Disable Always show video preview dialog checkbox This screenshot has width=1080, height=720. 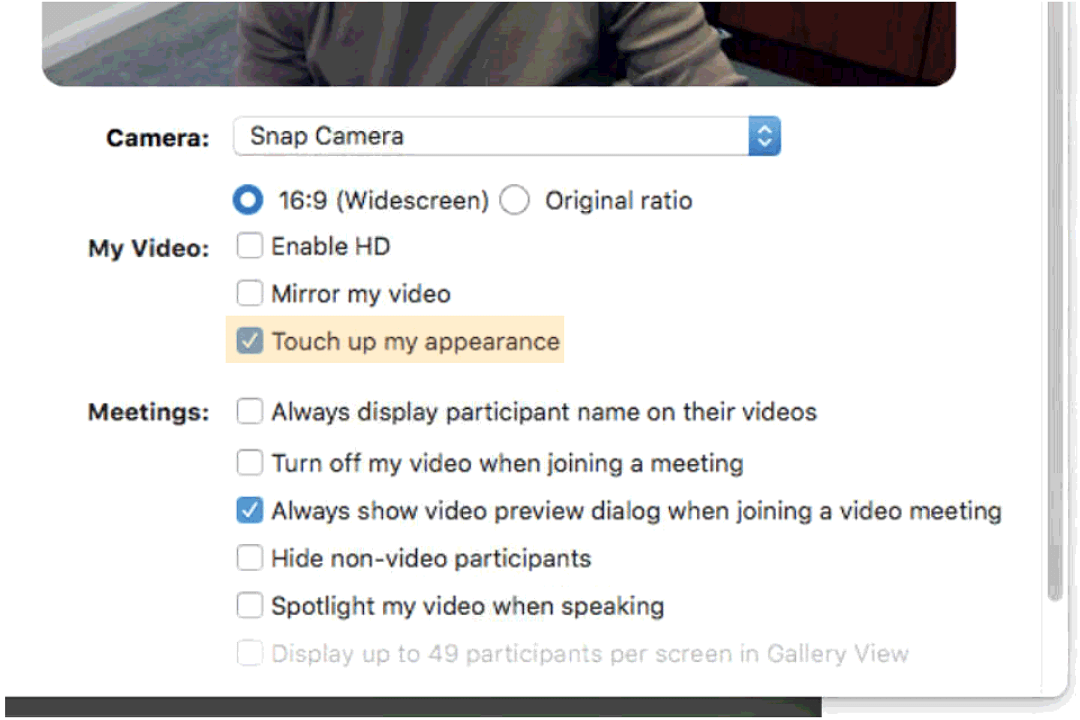click(x=249, y=511)
